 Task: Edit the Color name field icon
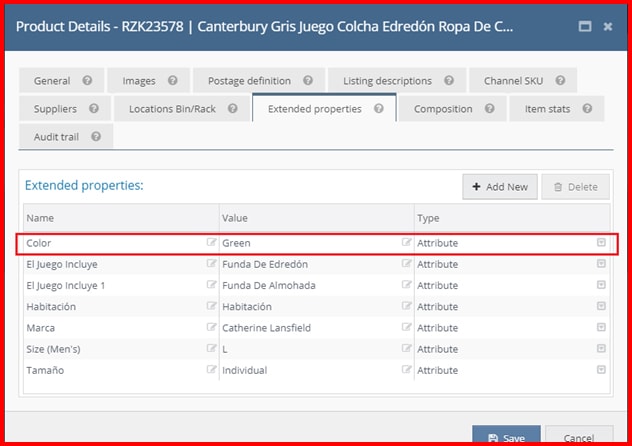point(212,242)
